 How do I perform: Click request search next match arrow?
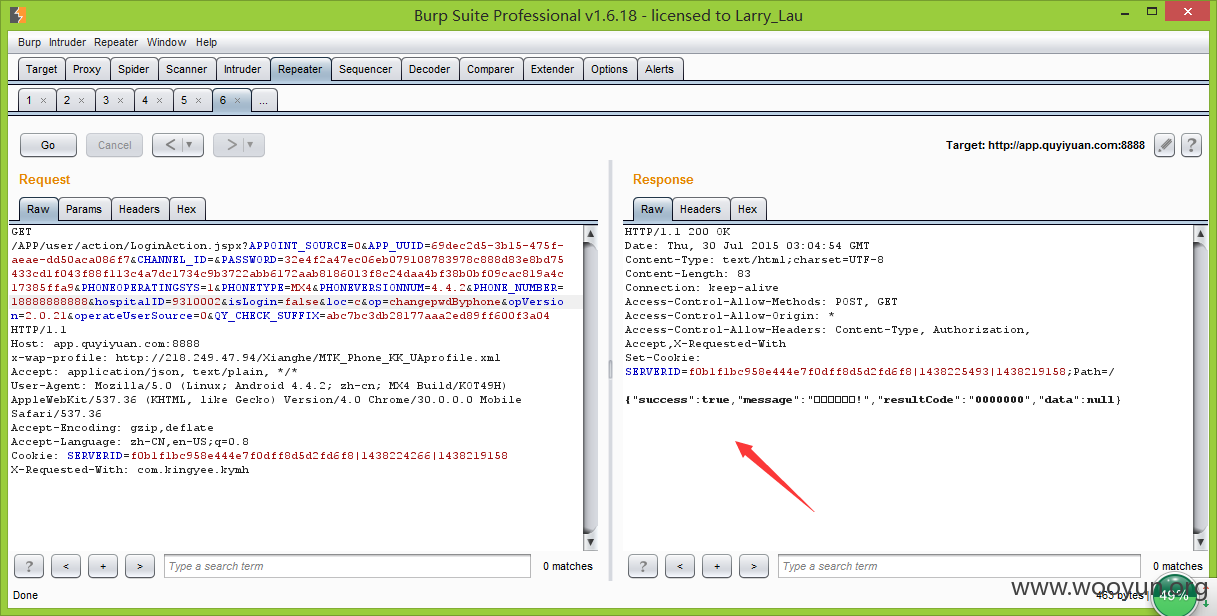(x=139, y=566)
